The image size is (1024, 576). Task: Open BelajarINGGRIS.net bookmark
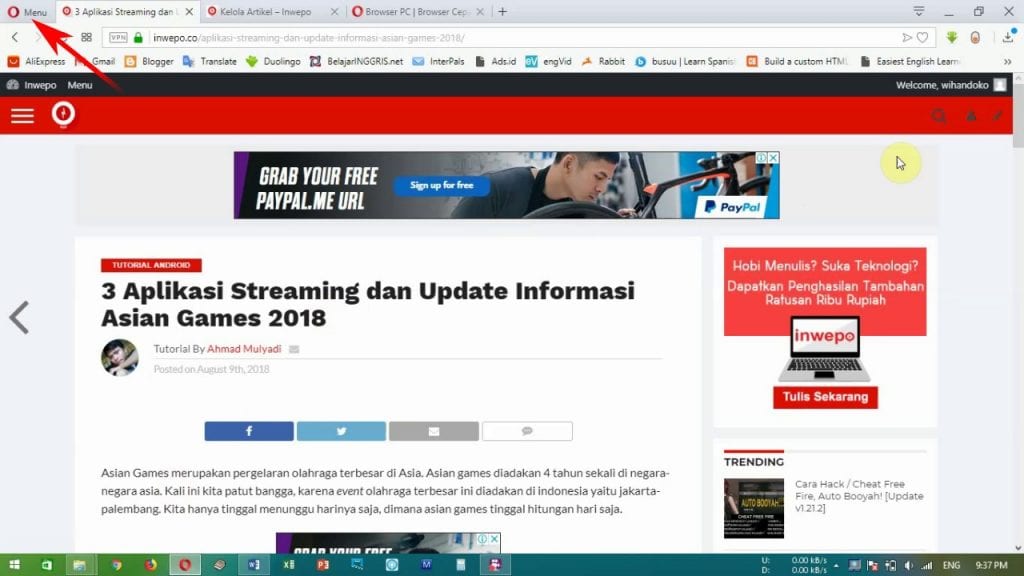[356, 61]
